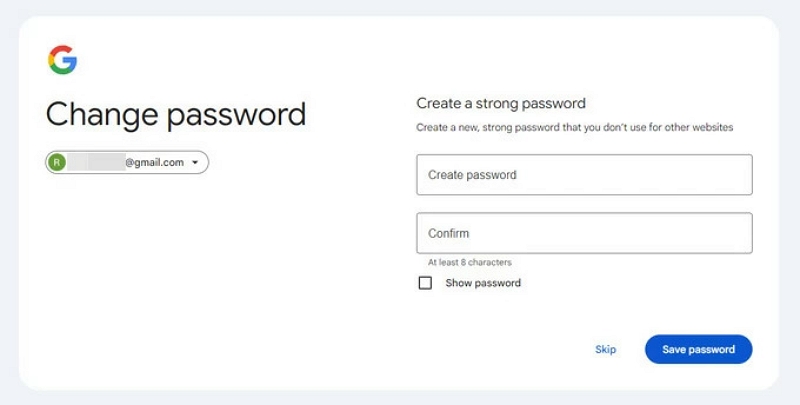Focus the Create password field

(584, 175)
